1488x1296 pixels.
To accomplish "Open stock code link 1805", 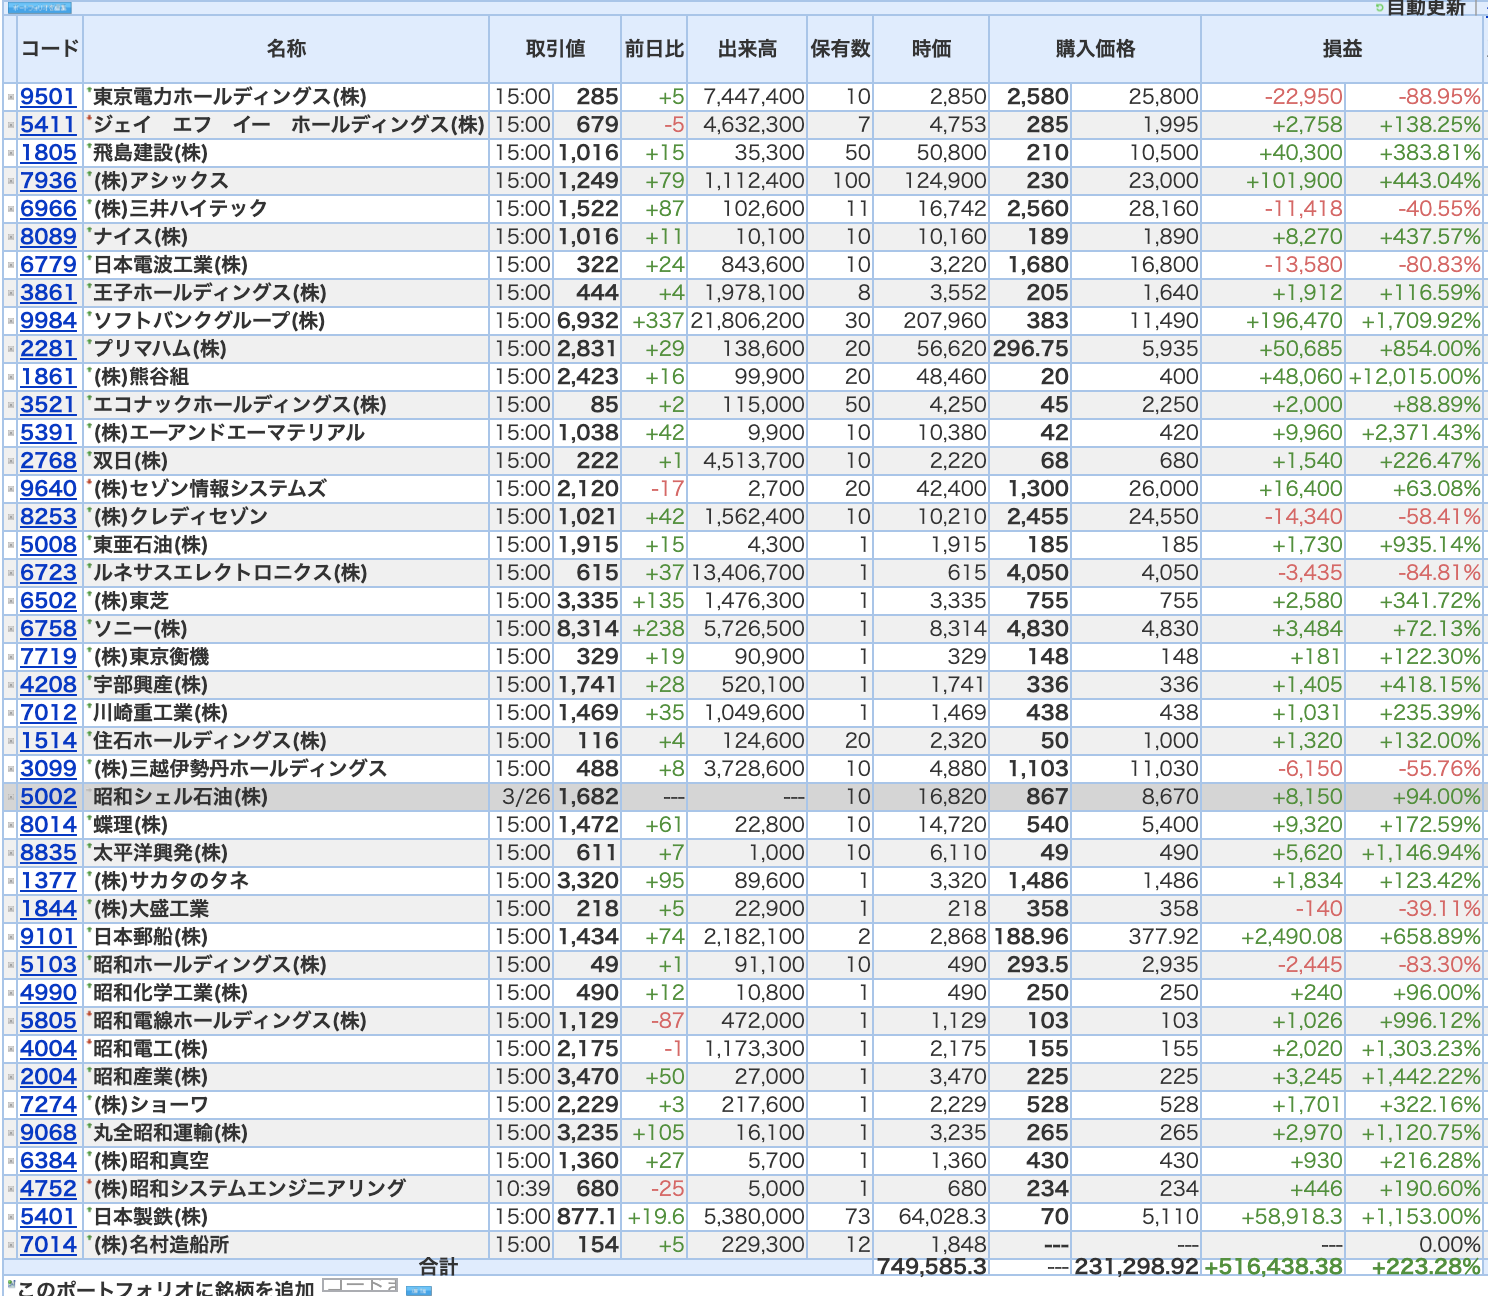I will pyautogui.click(x=48, y=153).
